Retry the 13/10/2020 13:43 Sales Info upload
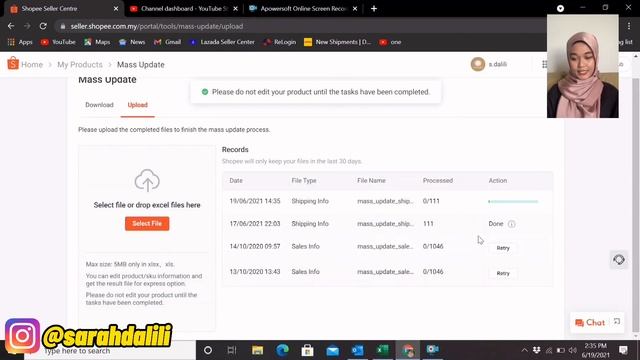This screenshot has height=360, width=640. click(x=503, y=273)
